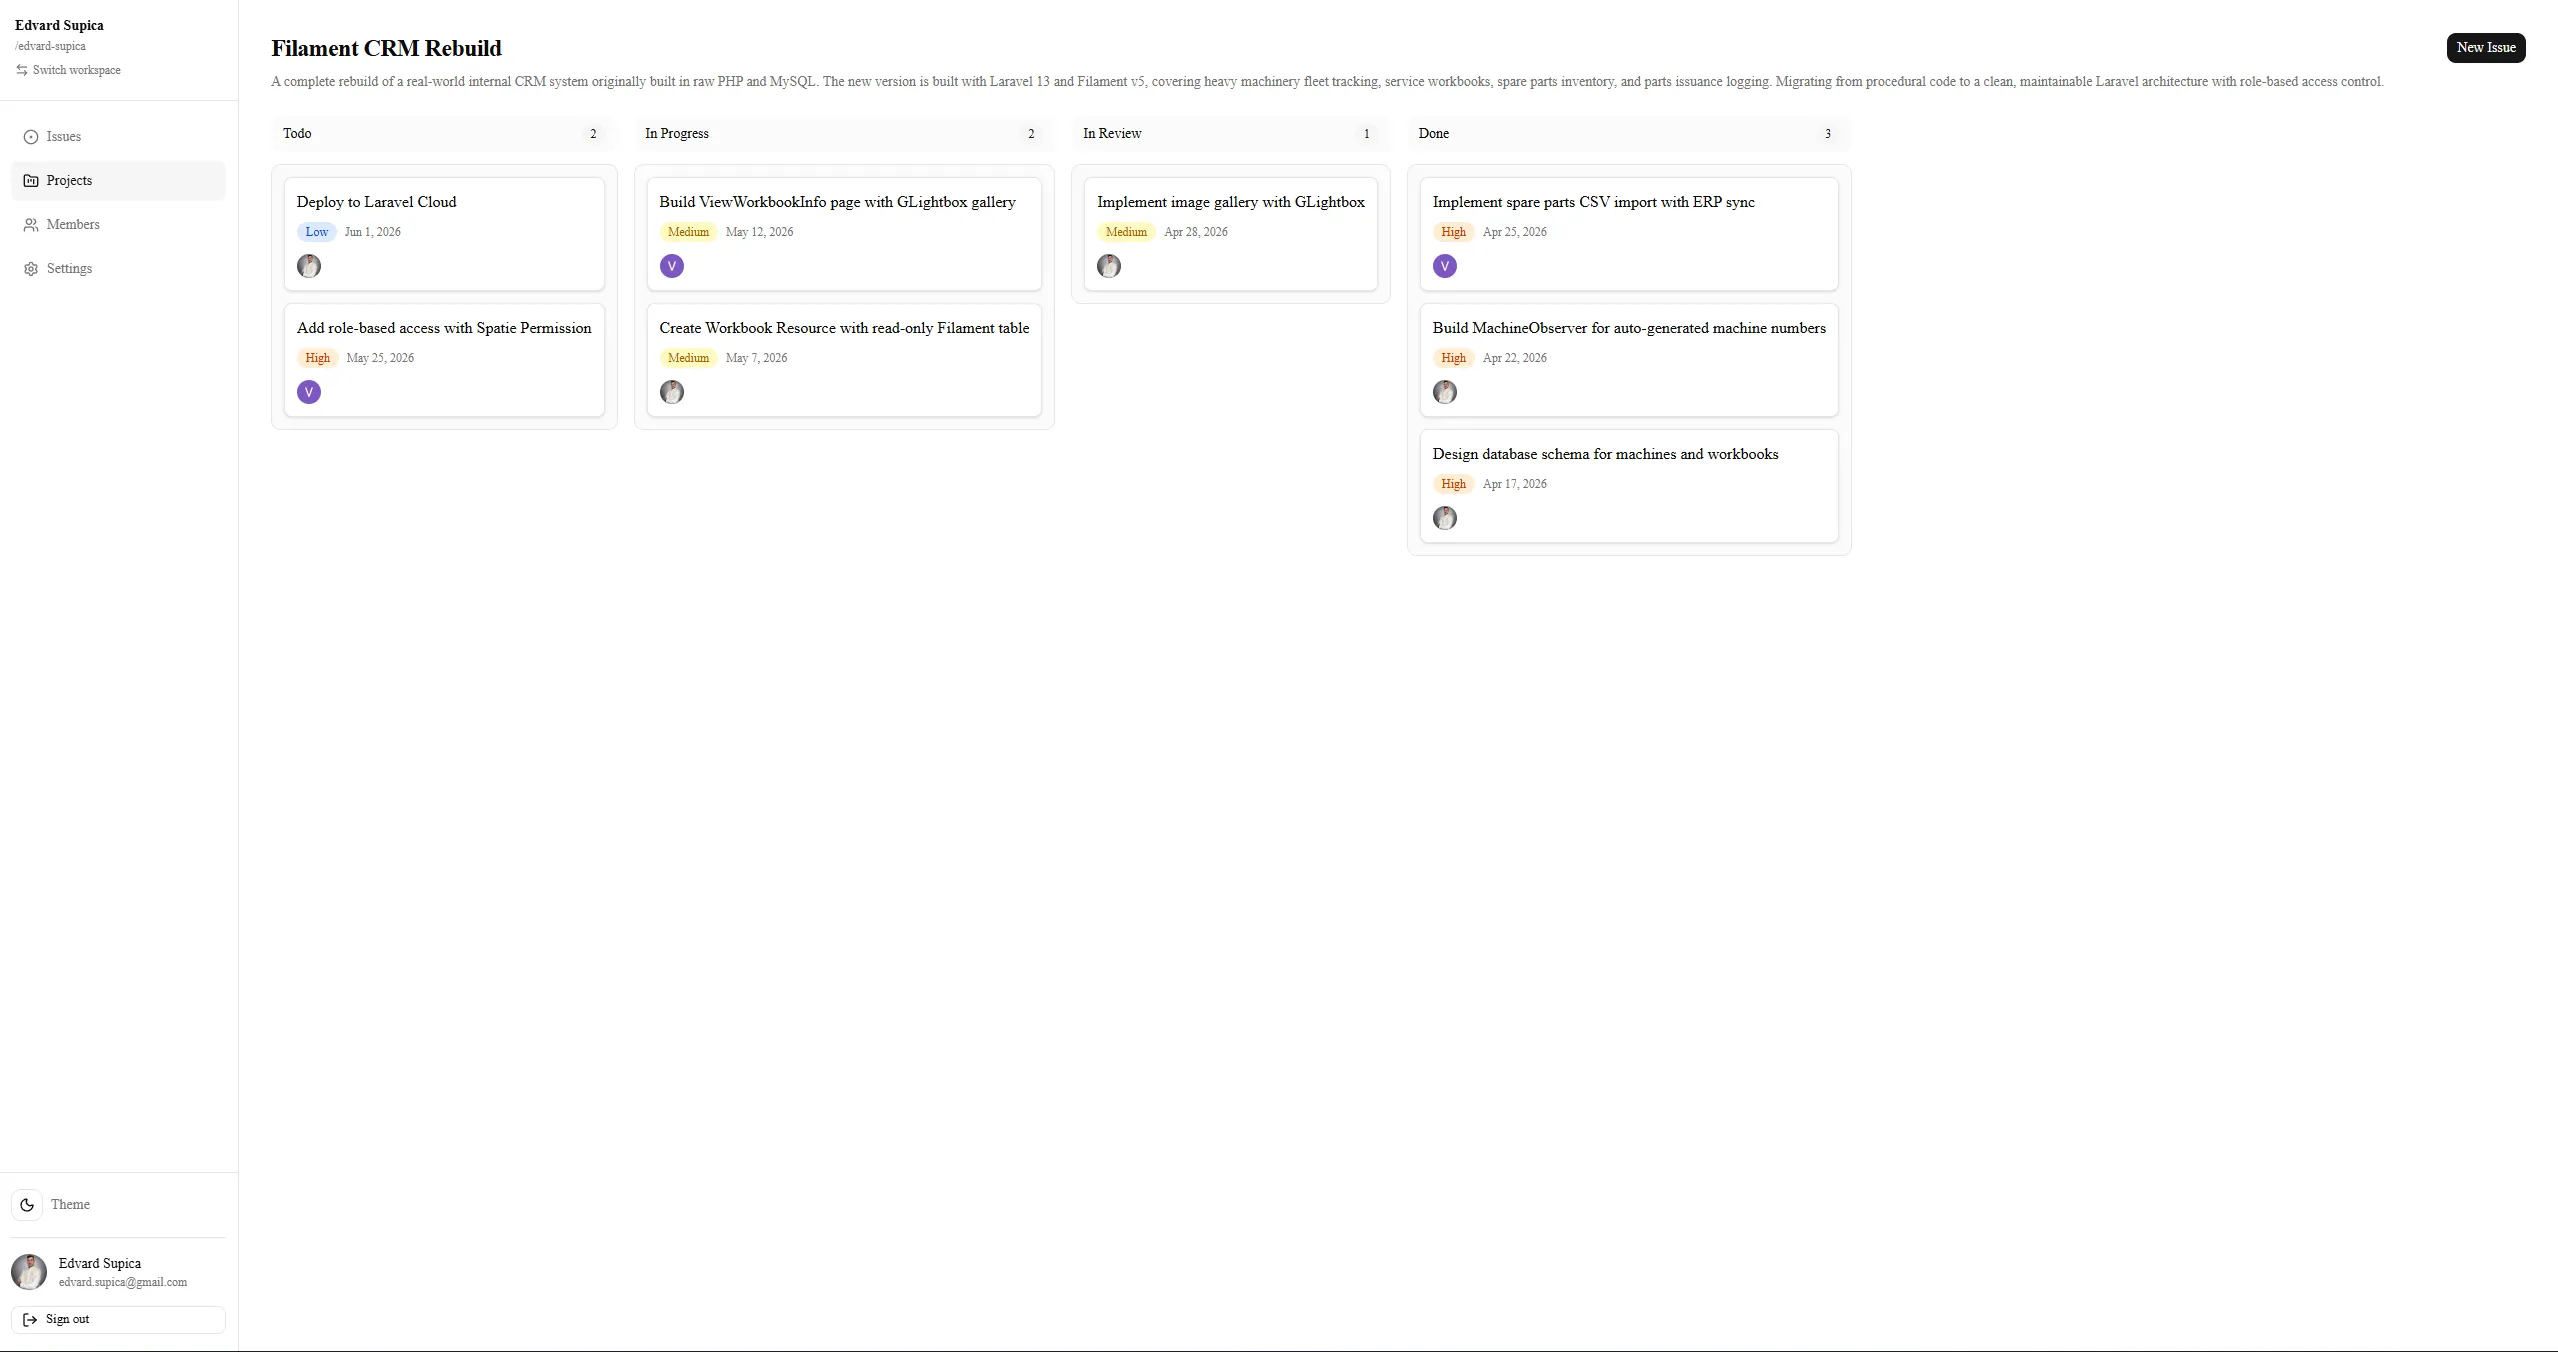Click High badge on Design database schema card
Viewport: 2558px width, 1352px height.
click(1454, 484)
